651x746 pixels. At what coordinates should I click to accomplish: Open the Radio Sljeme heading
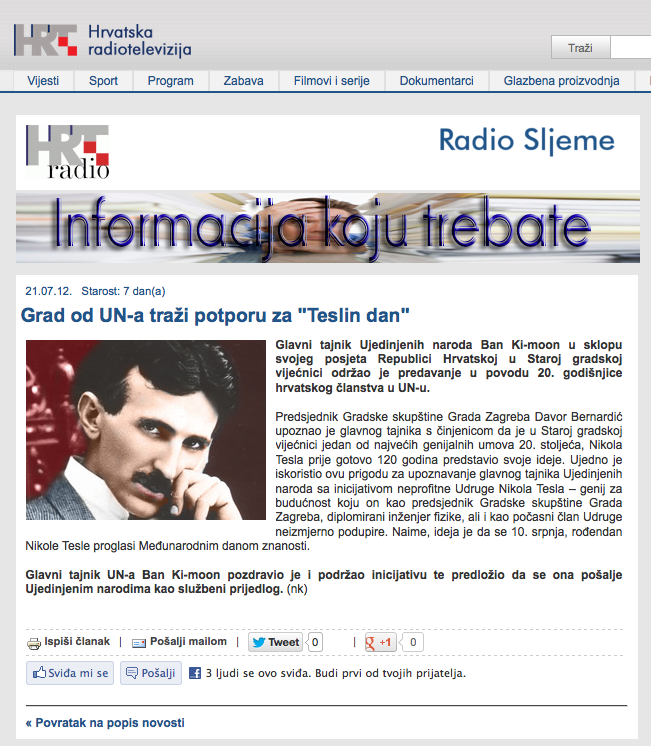[x=526, y=140]
